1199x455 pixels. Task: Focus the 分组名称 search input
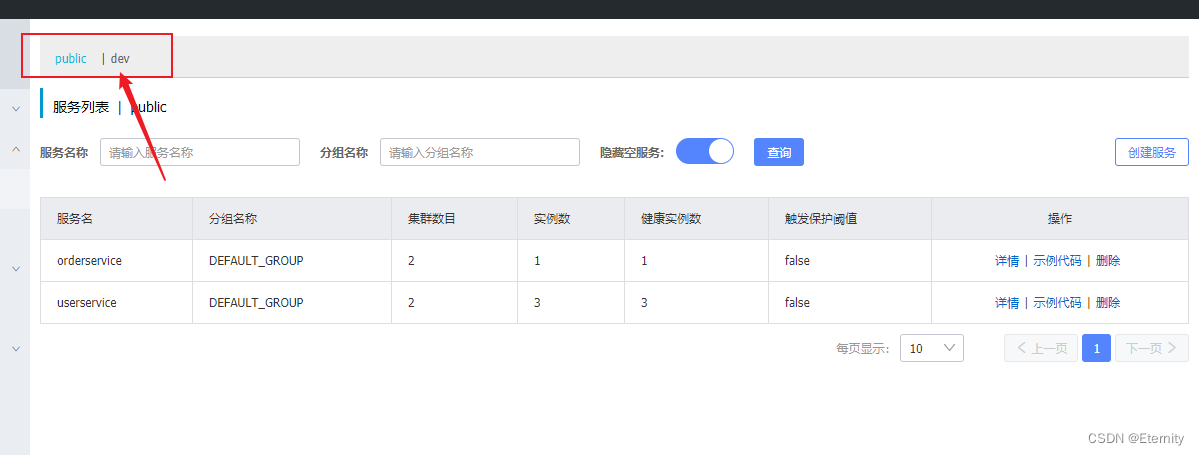click(479, 152)
